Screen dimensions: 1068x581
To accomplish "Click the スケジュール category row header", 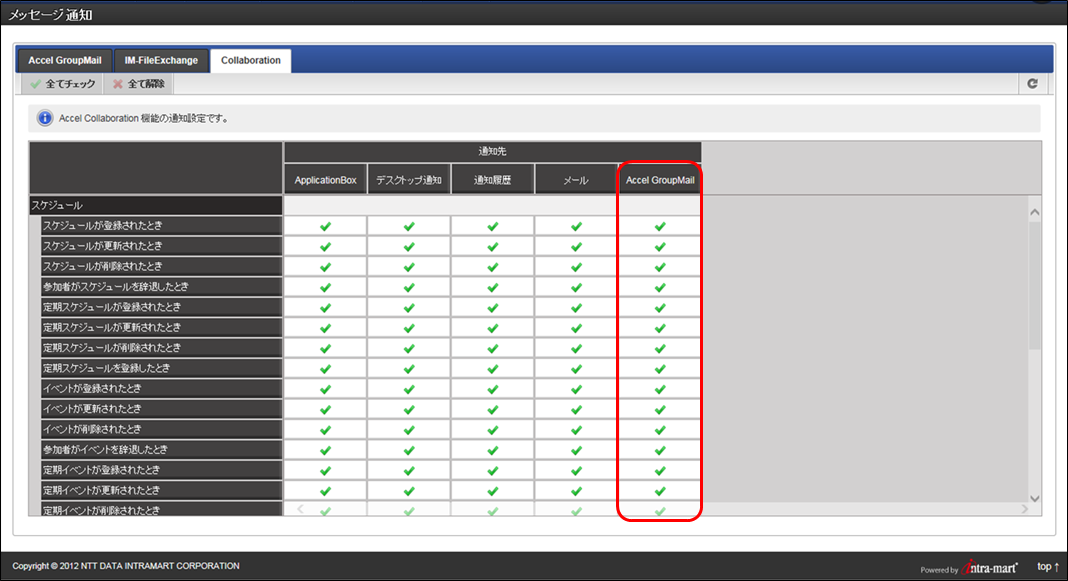I will click(155, 205).
